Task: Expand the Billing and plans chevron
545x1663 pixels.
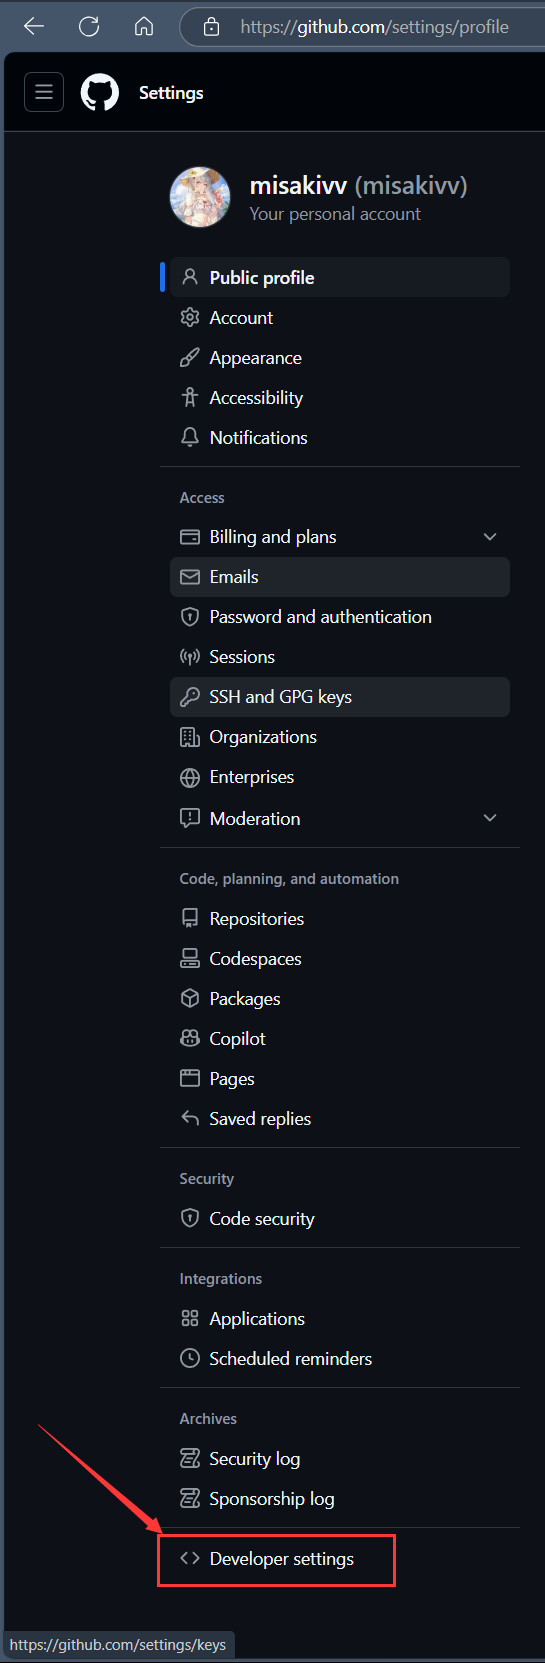Action: click(490, 537)
